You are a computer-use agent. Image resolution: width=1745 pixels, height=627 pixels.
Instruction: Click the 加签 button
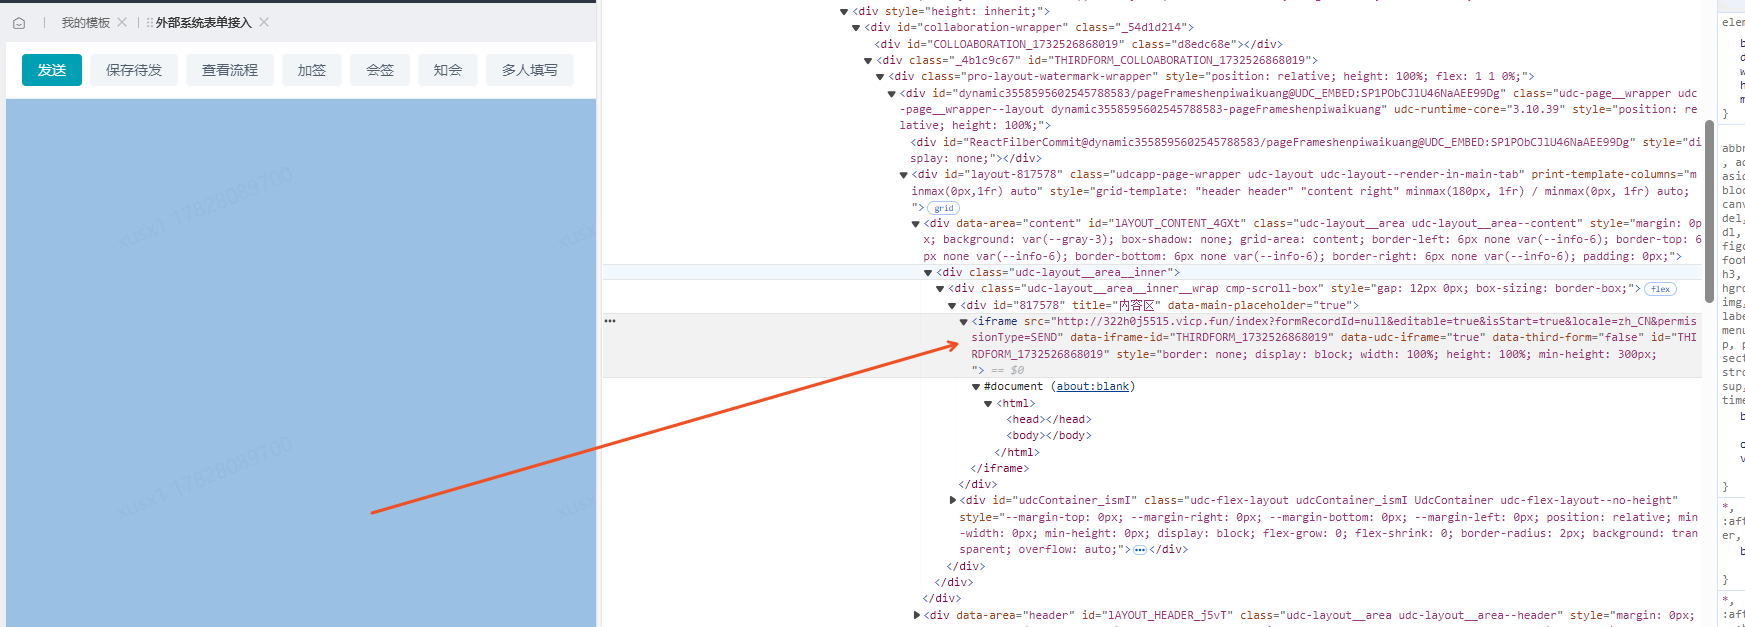(312, 70)
